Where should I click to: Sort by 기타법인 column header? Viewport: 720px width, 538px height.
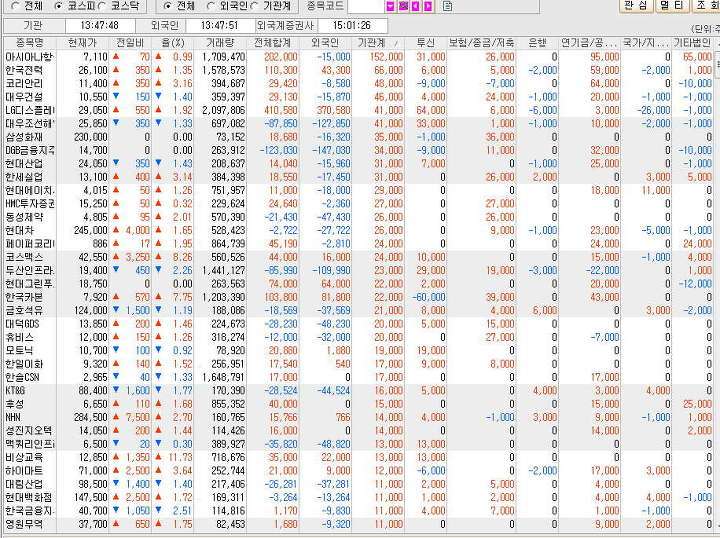[x=692, y=43]
